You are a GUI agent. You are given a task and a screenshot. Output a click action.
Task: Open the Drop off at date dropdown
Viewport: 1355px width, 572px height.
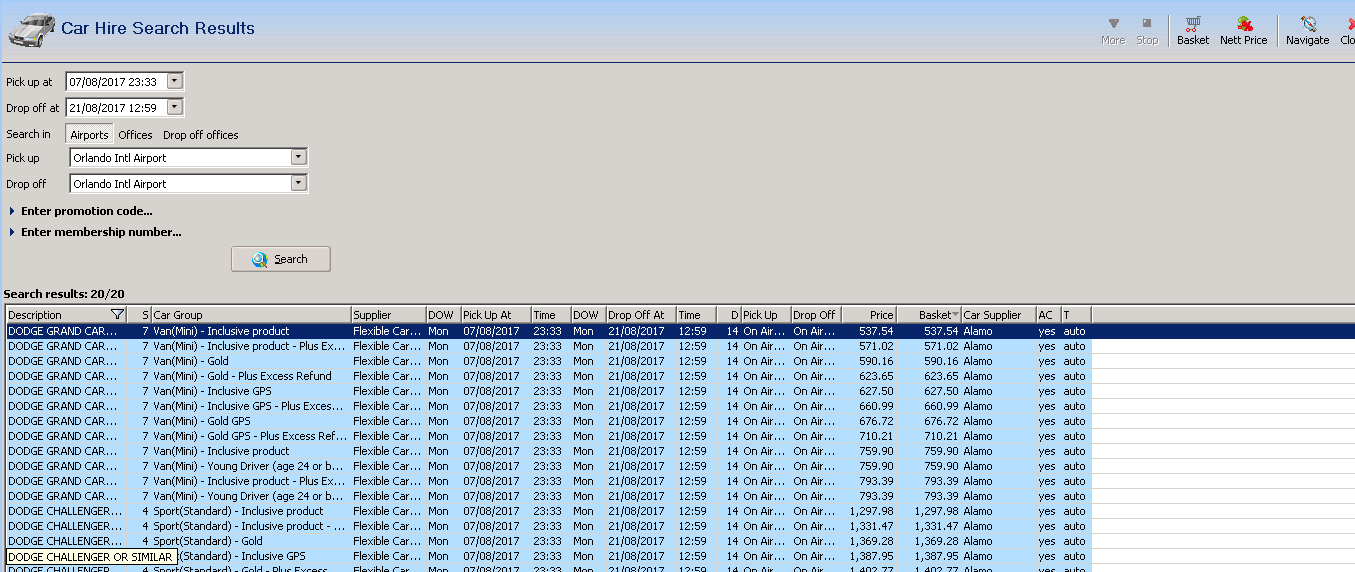click(175, 107)
